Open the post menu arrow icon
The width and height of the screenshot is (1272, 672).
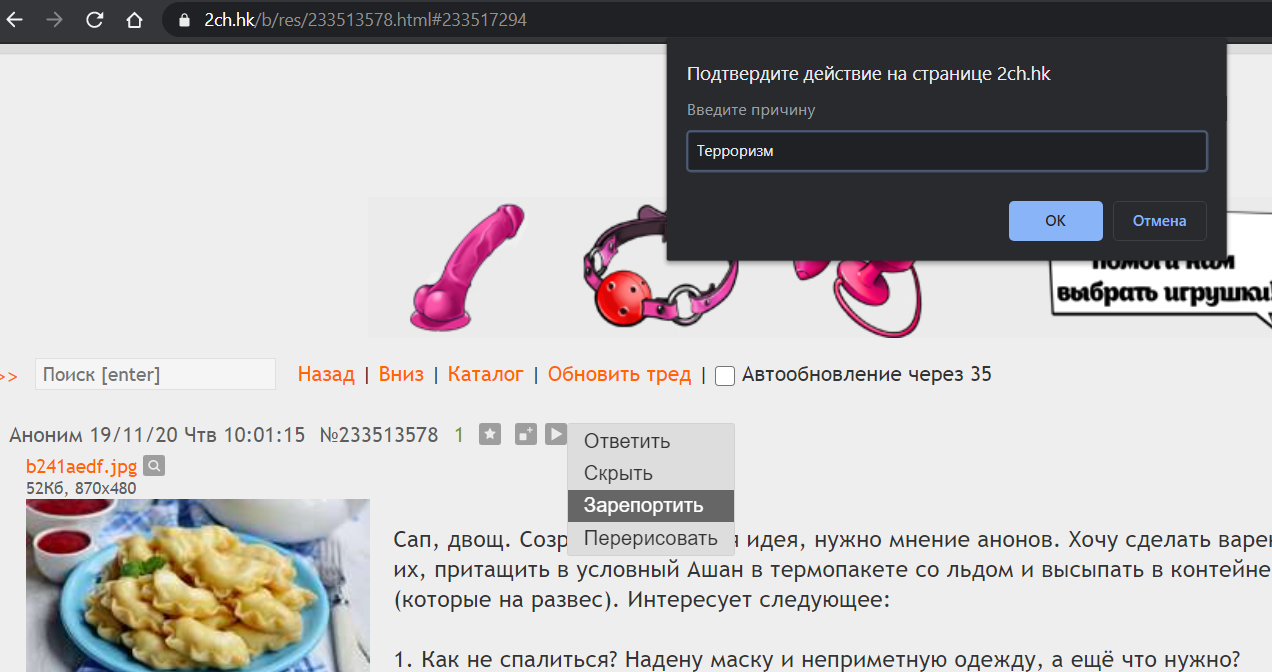[555, 434]
